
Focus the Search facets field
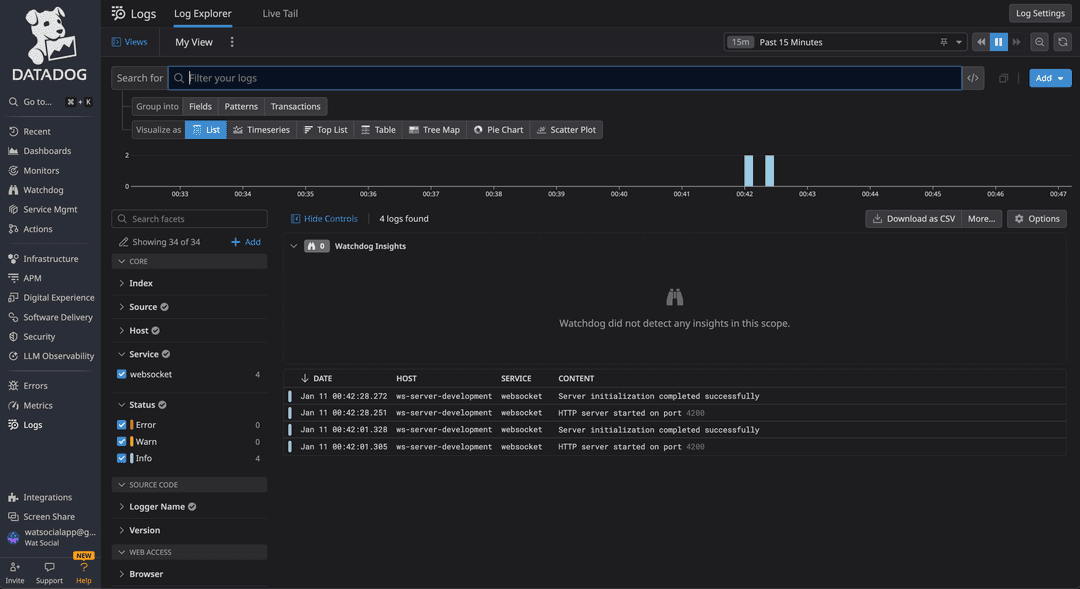[189, 219]
